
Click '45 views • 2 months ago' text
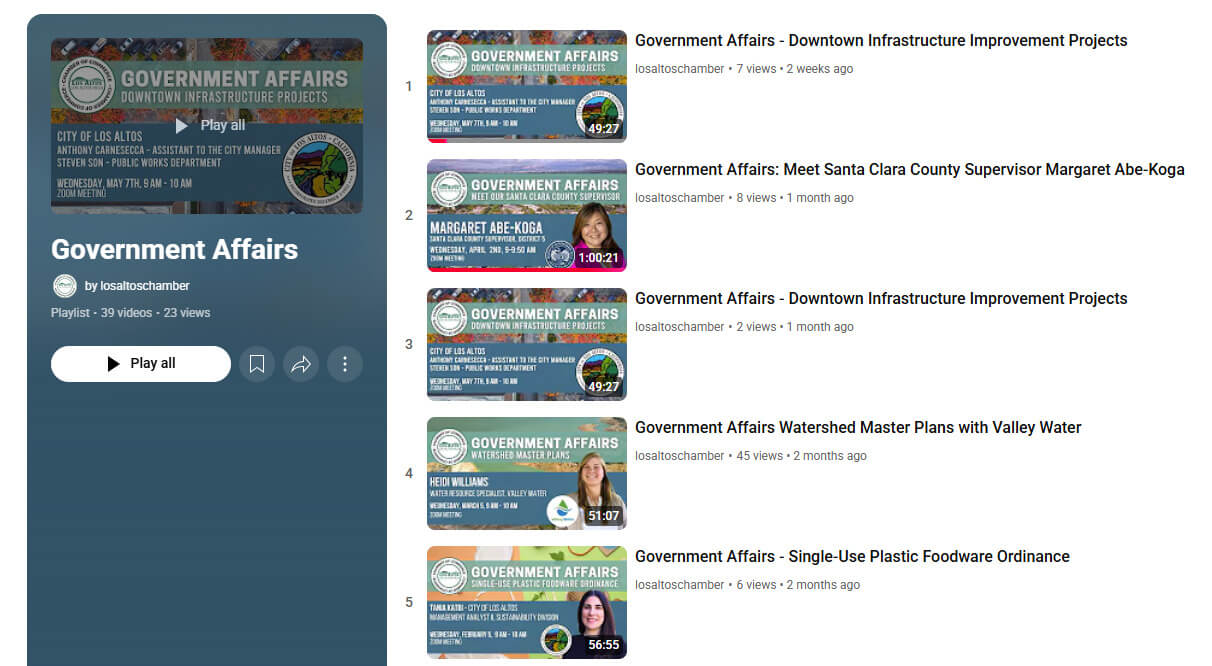coord(801,456)
